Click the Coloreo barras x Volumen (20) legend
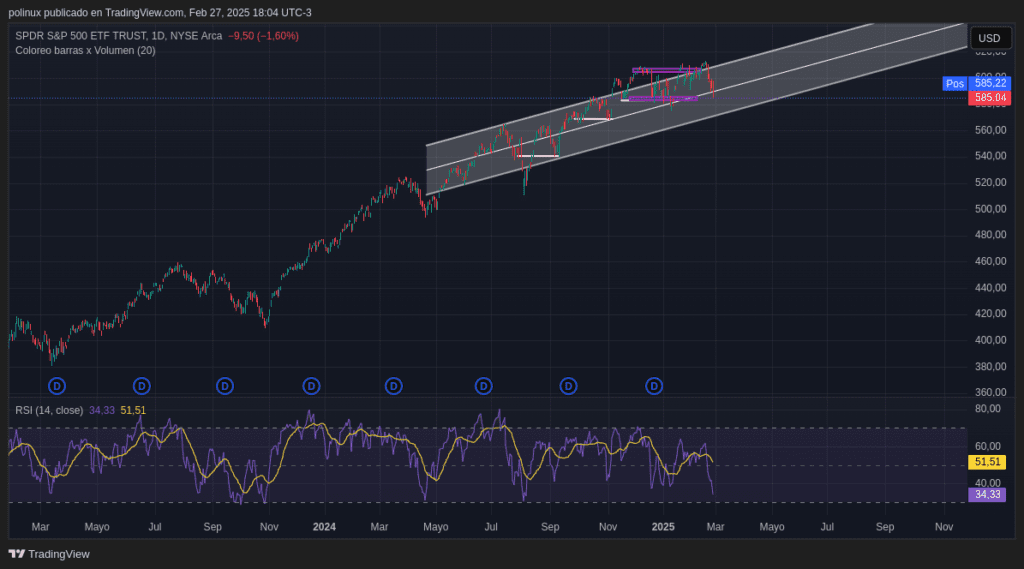Viewport: 1024px width, 569px height. click(86, 50)
